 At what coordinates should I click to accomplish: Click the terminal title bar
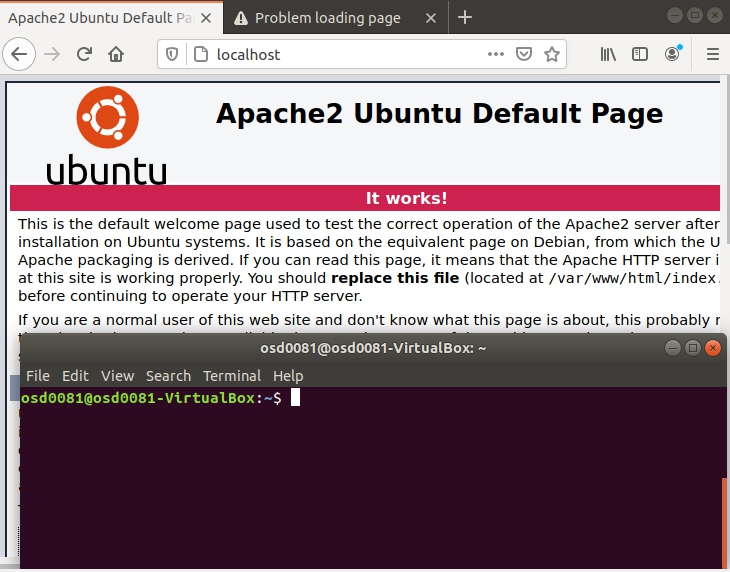(373, 348)
